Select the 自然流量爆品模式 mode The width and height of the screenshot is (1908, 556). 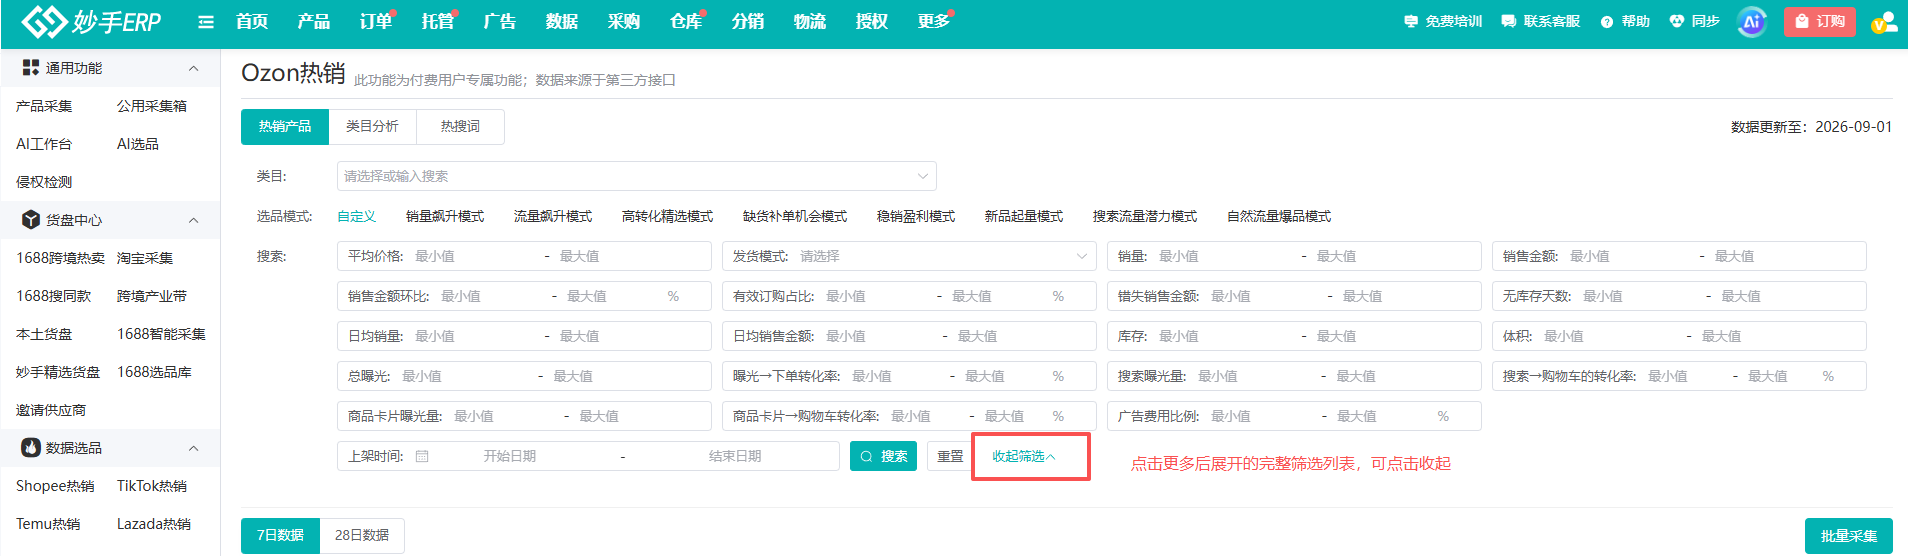(x=1279, y=217)
